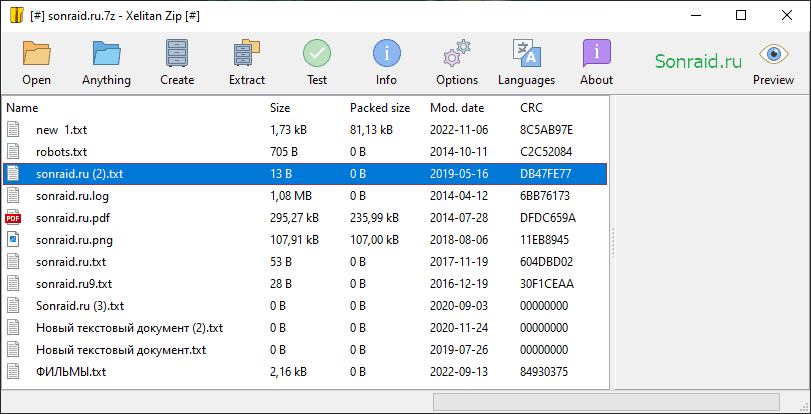Click the Create archive cabinet icon
This screenshot has height=414, width=811.
tap(177, 53)
